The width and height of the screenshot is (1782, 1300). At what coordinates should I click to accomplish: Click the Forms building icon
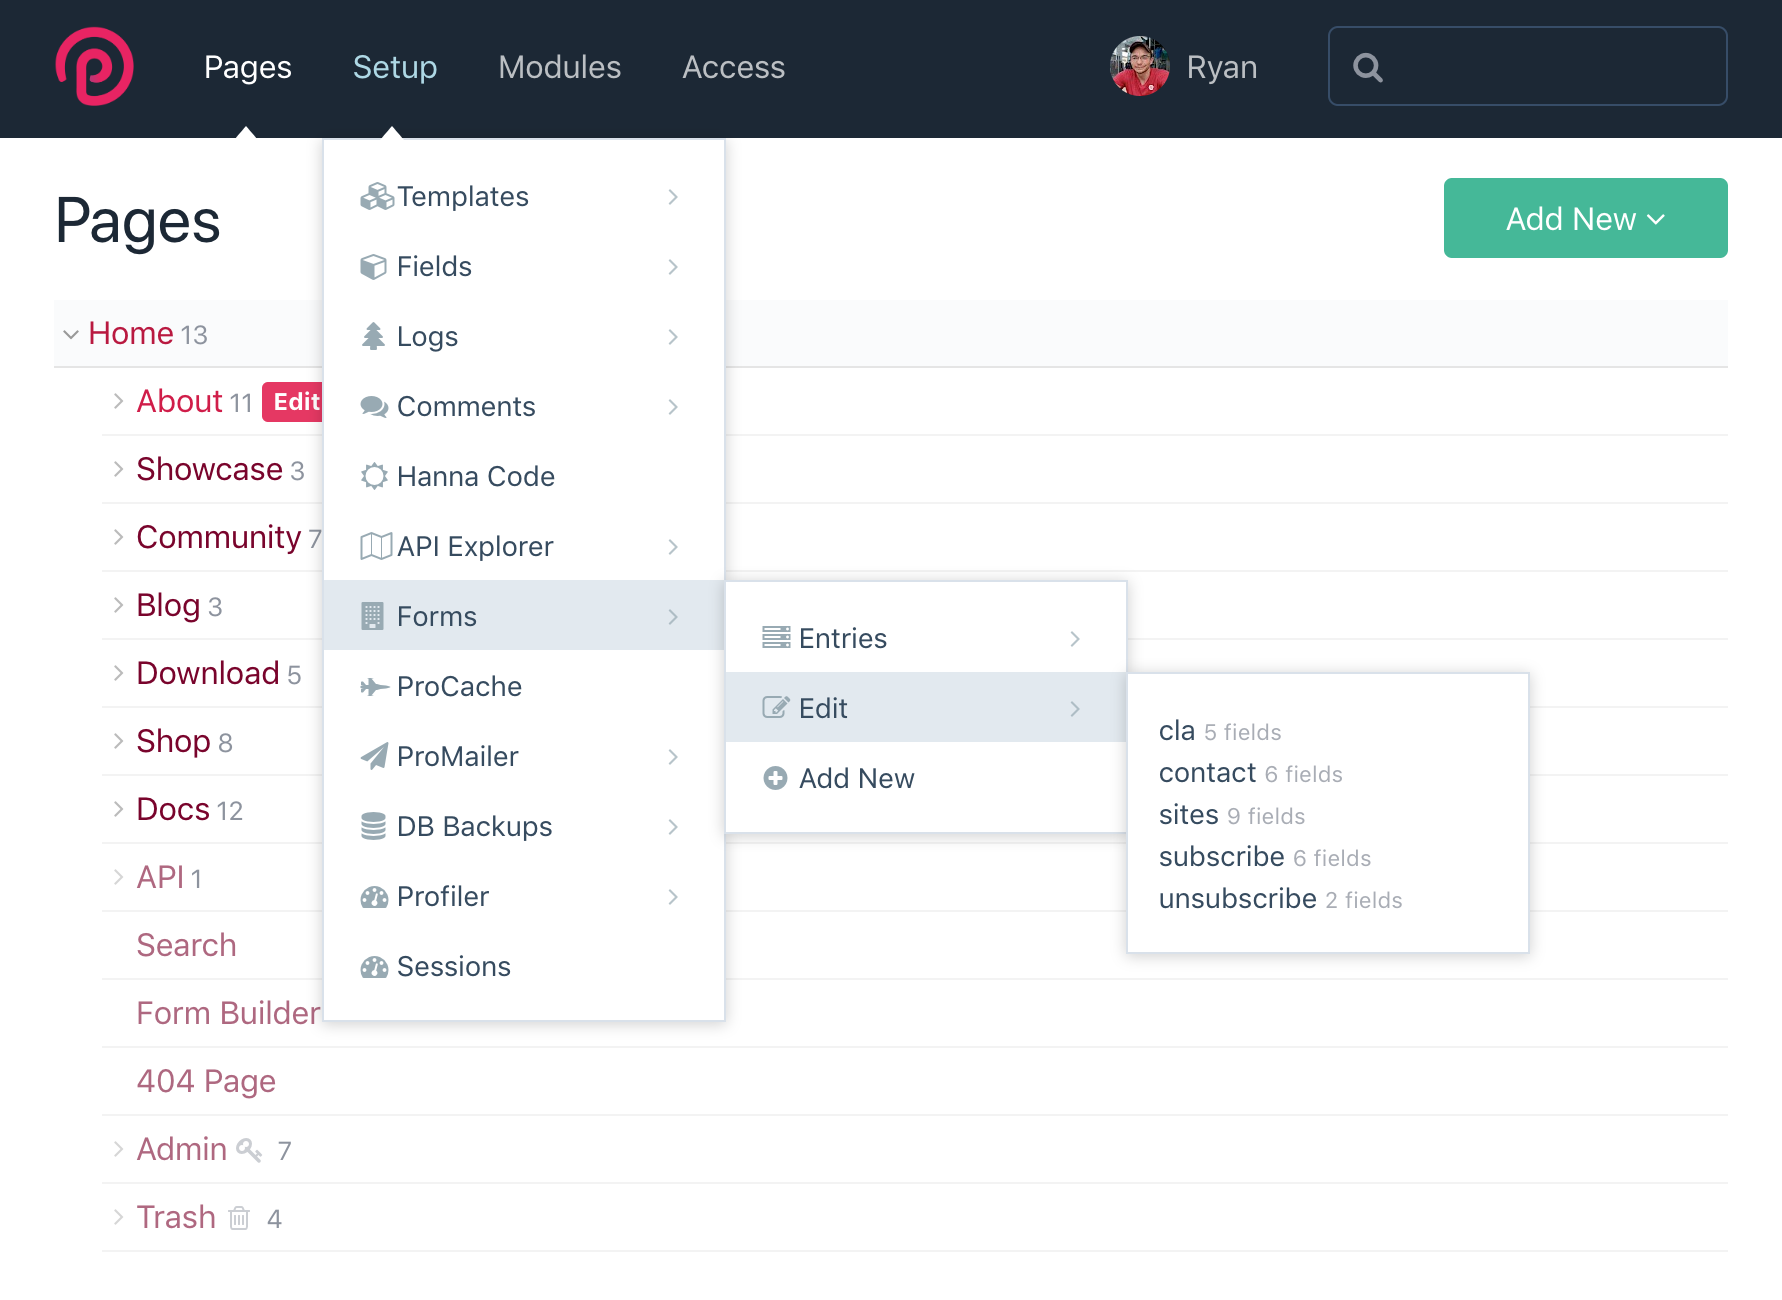coord(372,617)
